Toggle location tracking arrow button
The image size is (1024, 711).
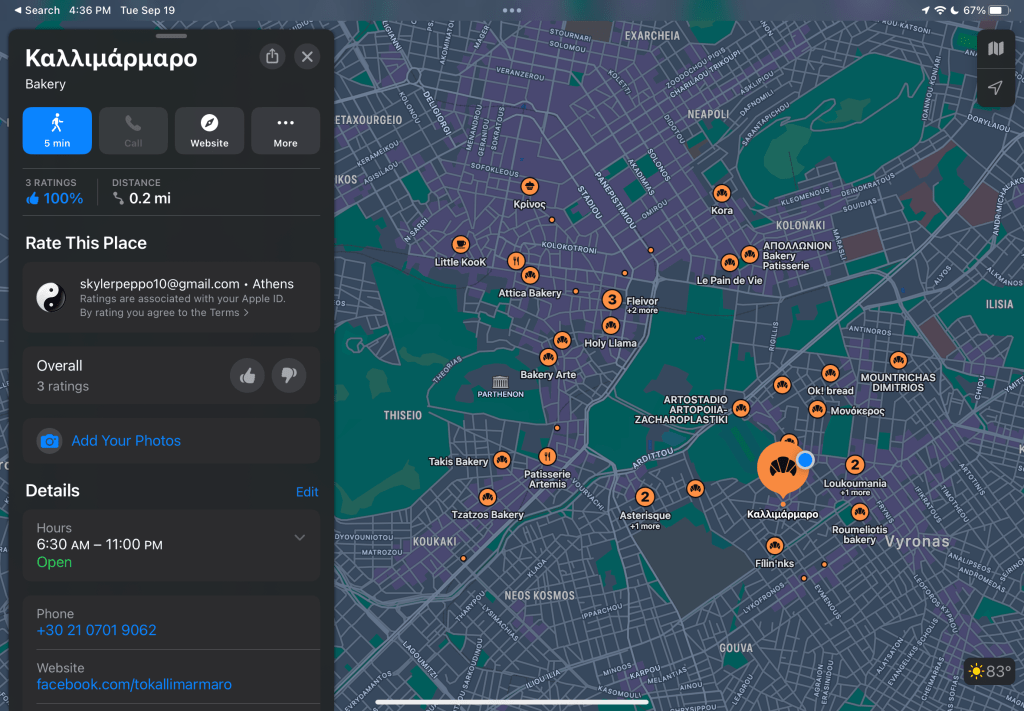995,88
